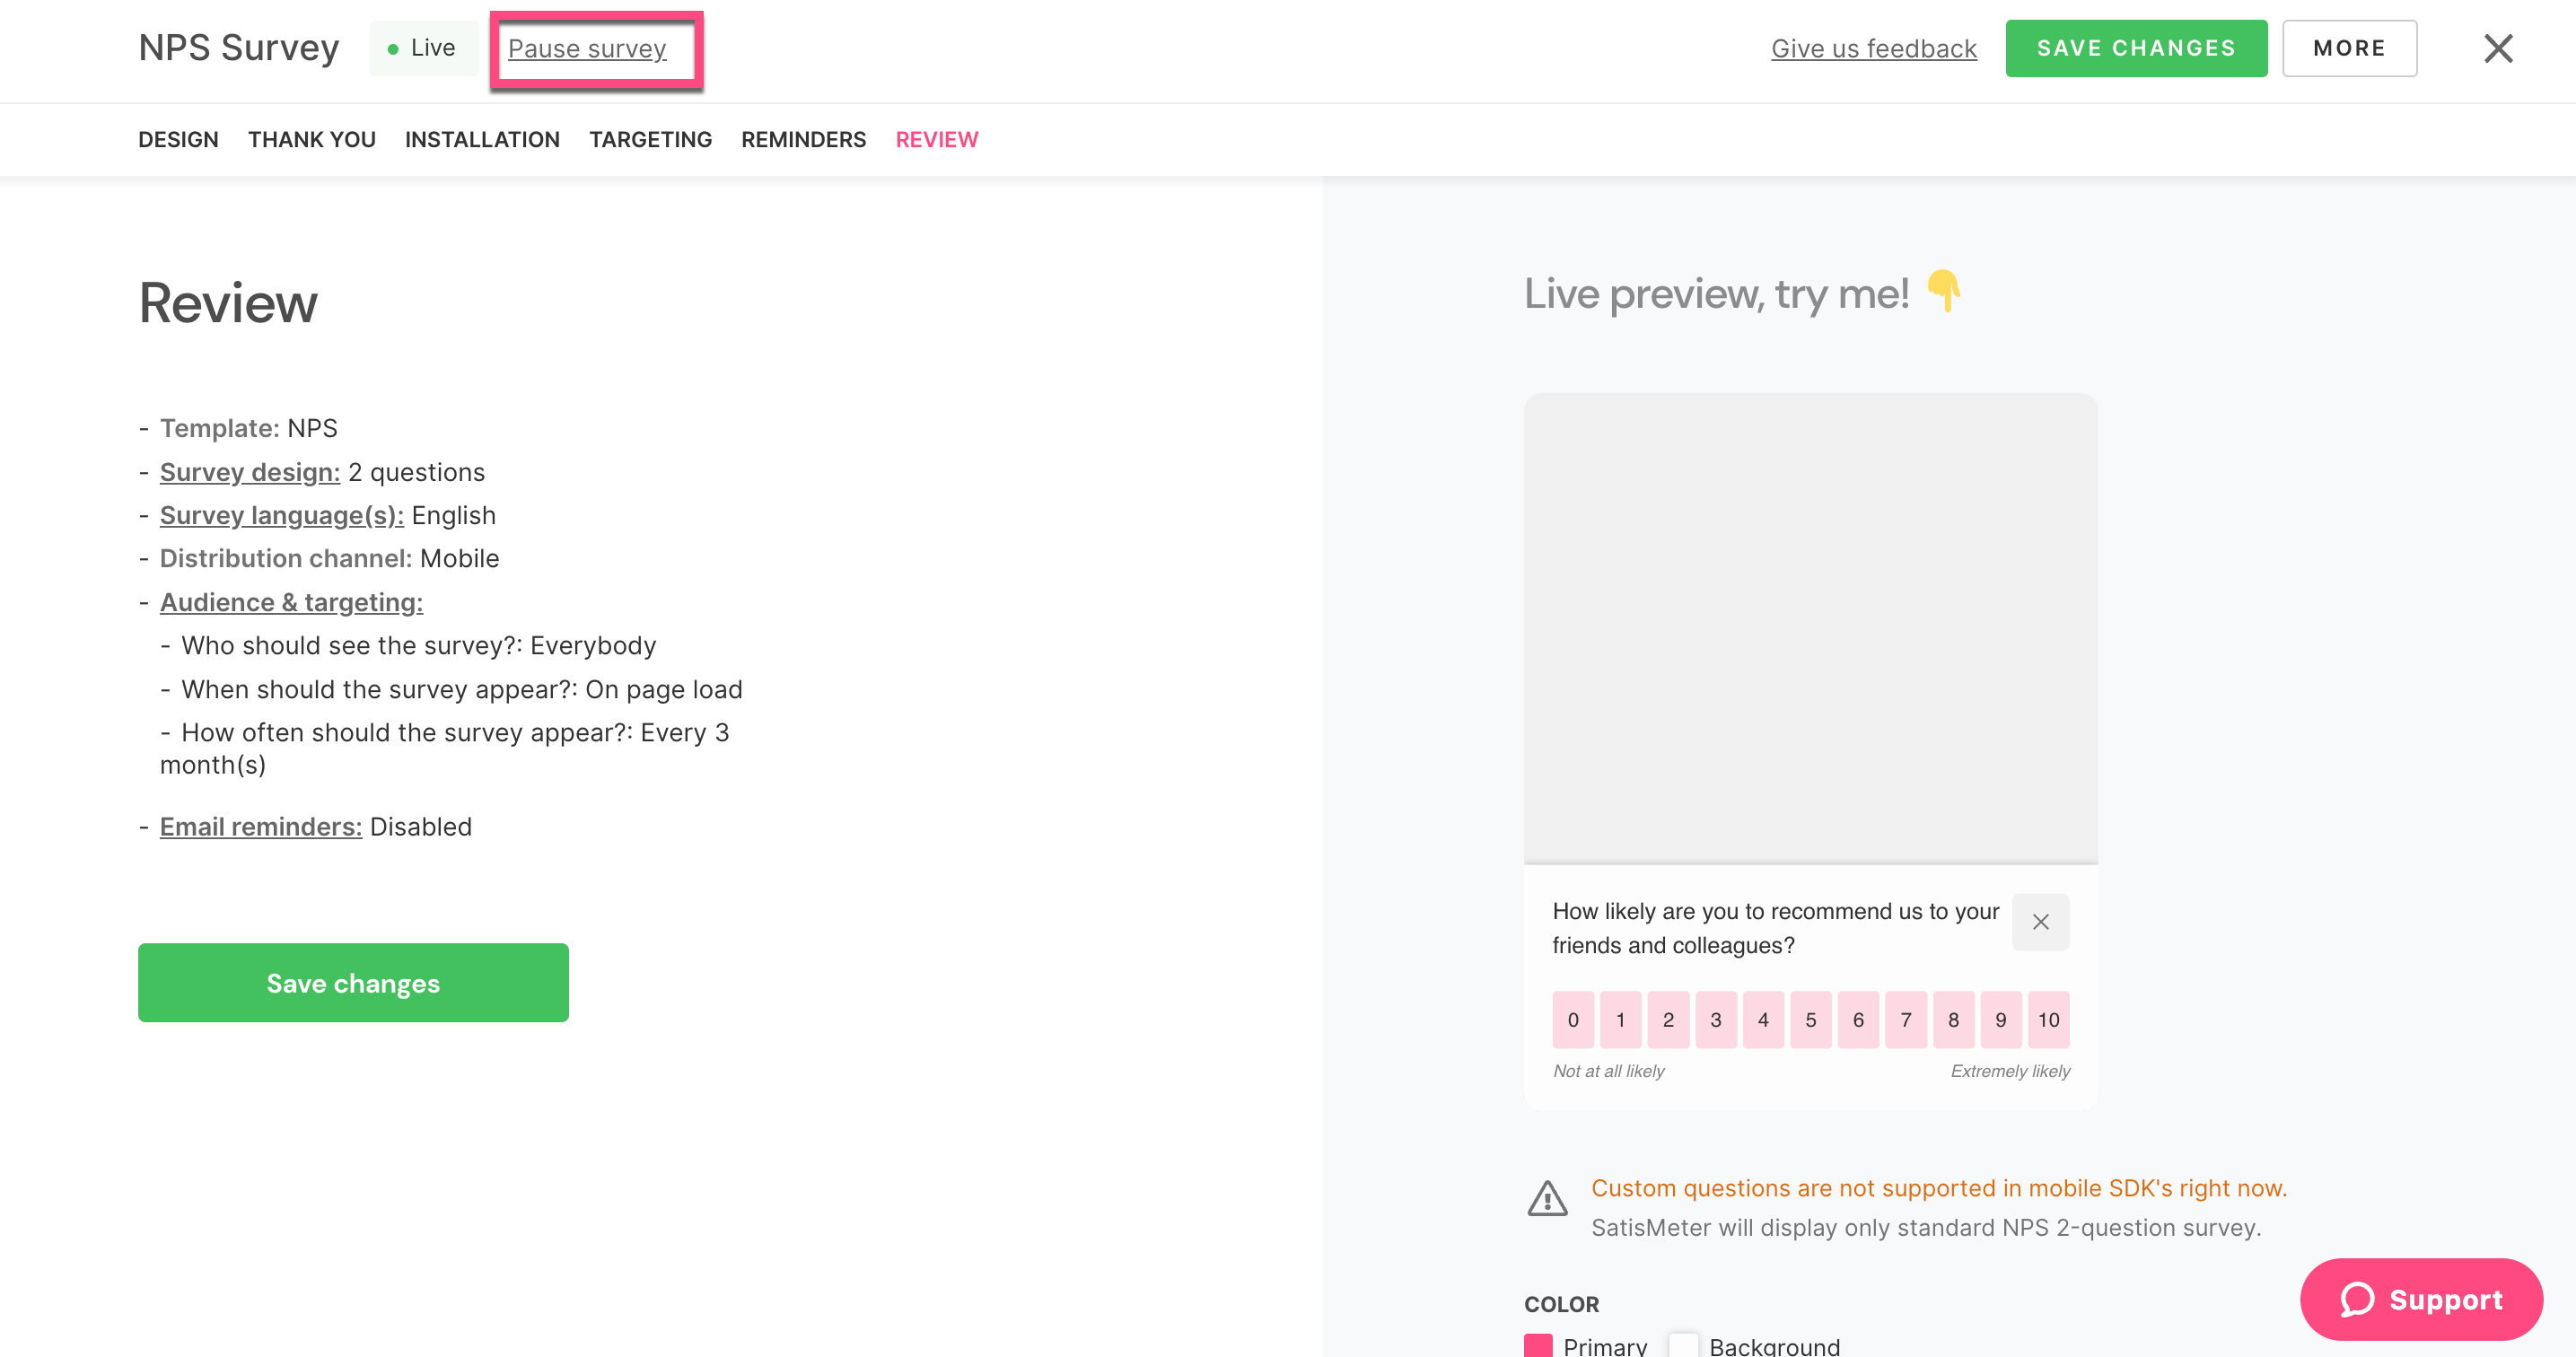Screen dimensions: 2576x1357
Task: Rate 6 in the preview survey
Action: pos(1858,1019)
